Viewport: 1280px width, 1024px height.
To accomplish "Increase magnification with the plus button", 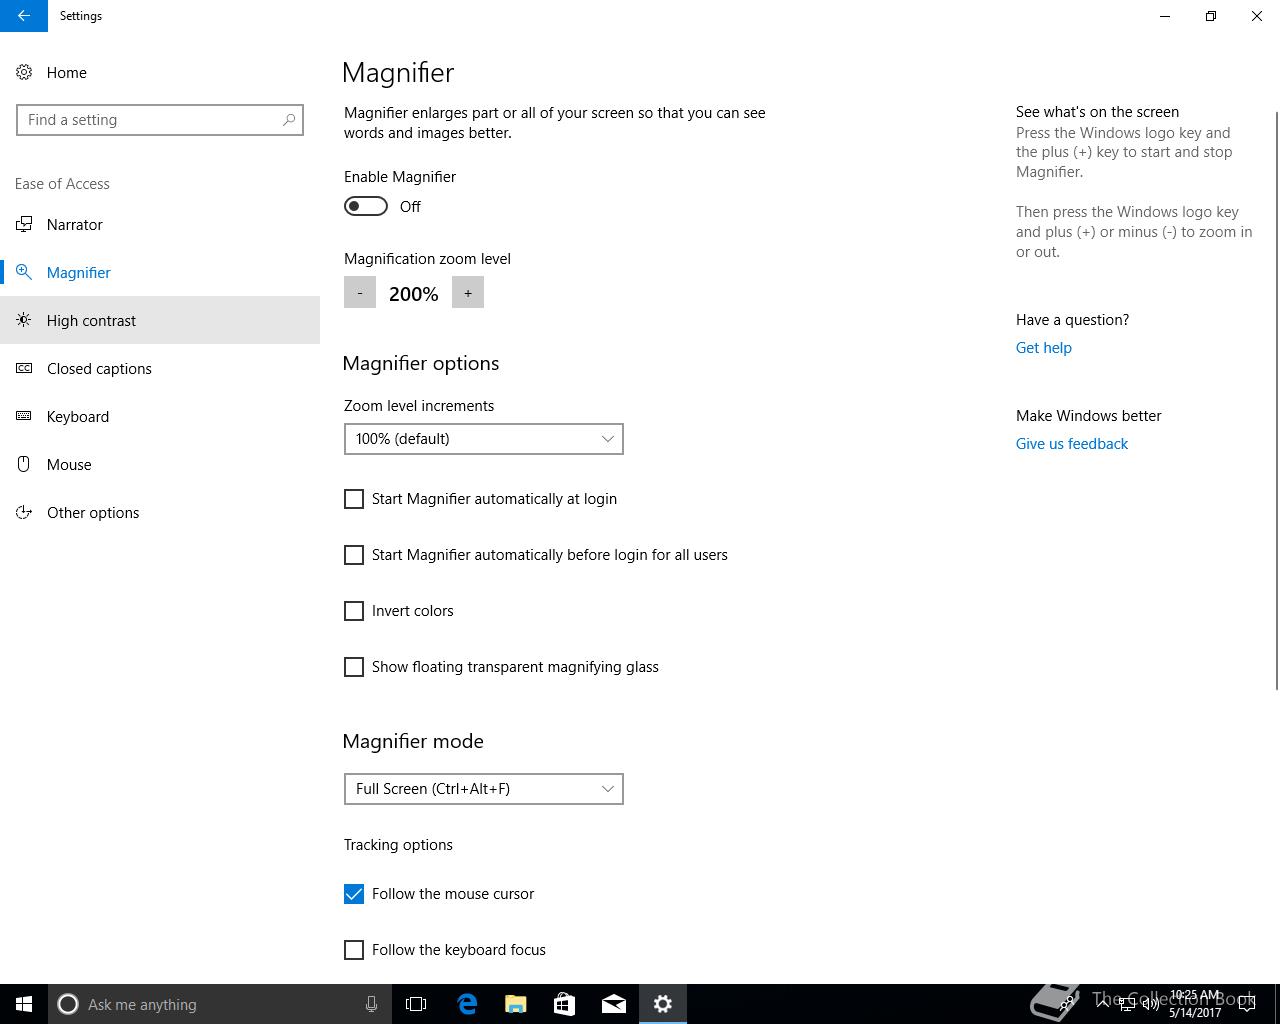I will [468, 293].
